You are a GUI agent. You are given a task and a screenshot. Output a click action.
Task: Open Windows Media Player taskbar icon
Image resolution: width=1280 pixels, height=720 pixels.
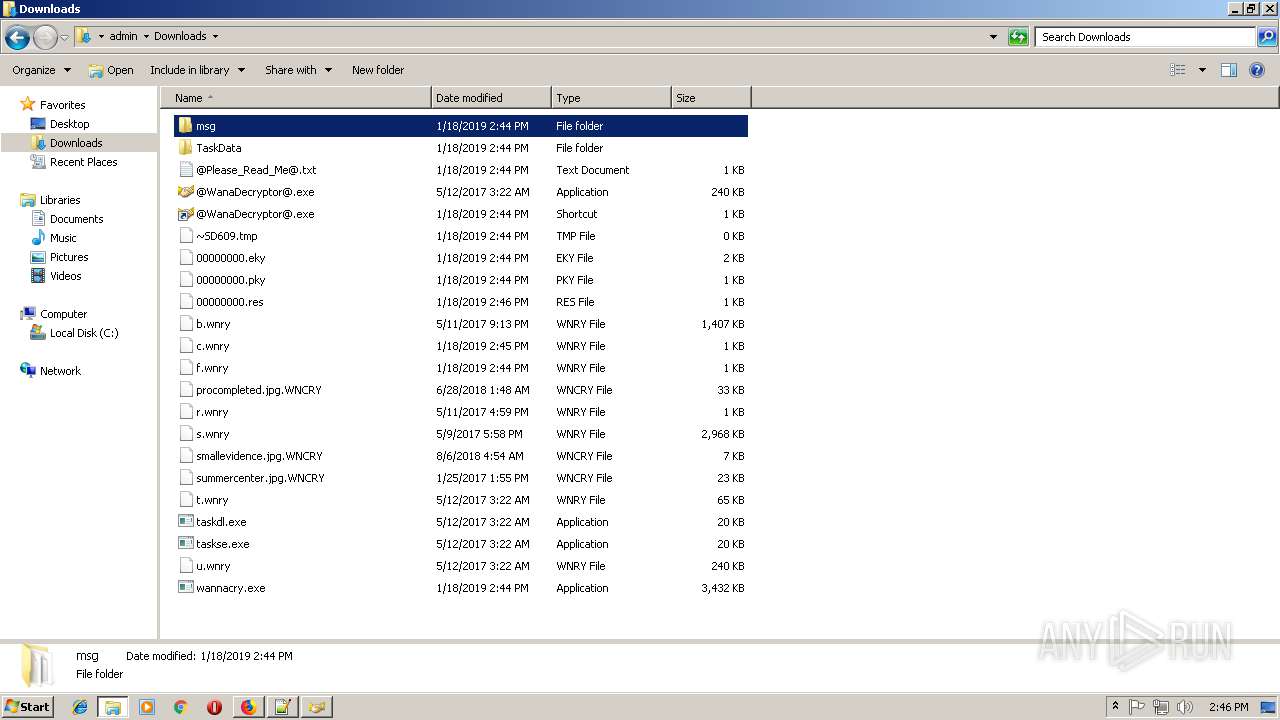click(x=147, y=707)
